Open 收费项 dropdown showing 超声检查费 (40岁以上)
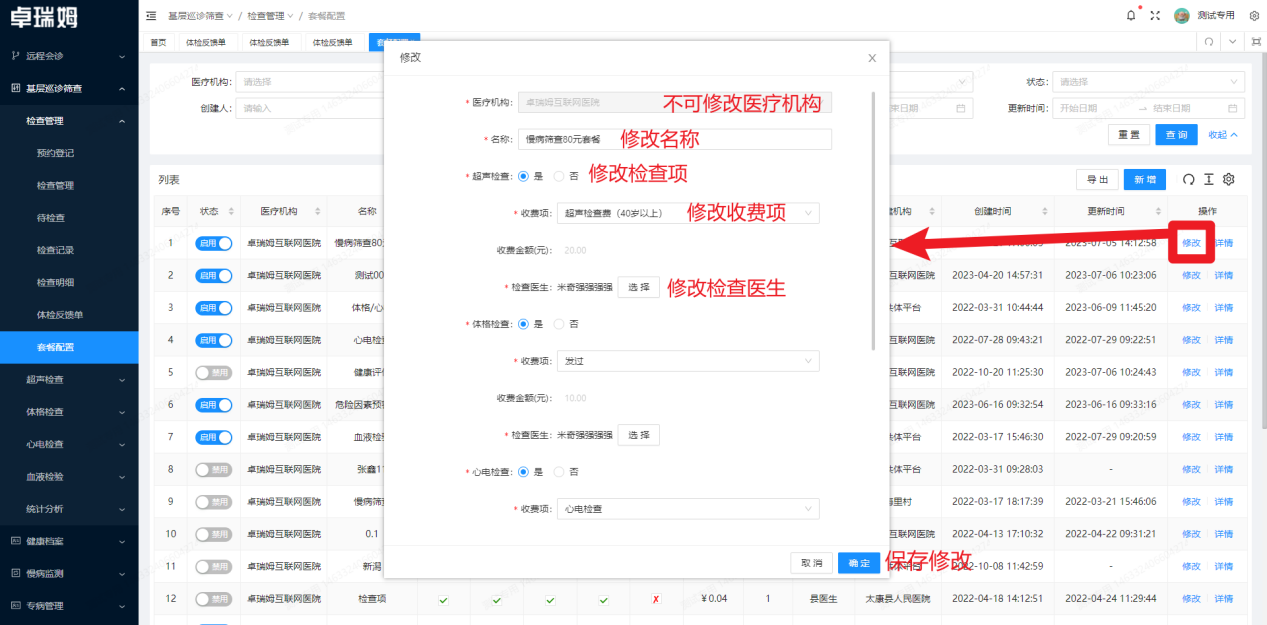 coord(688,213)
